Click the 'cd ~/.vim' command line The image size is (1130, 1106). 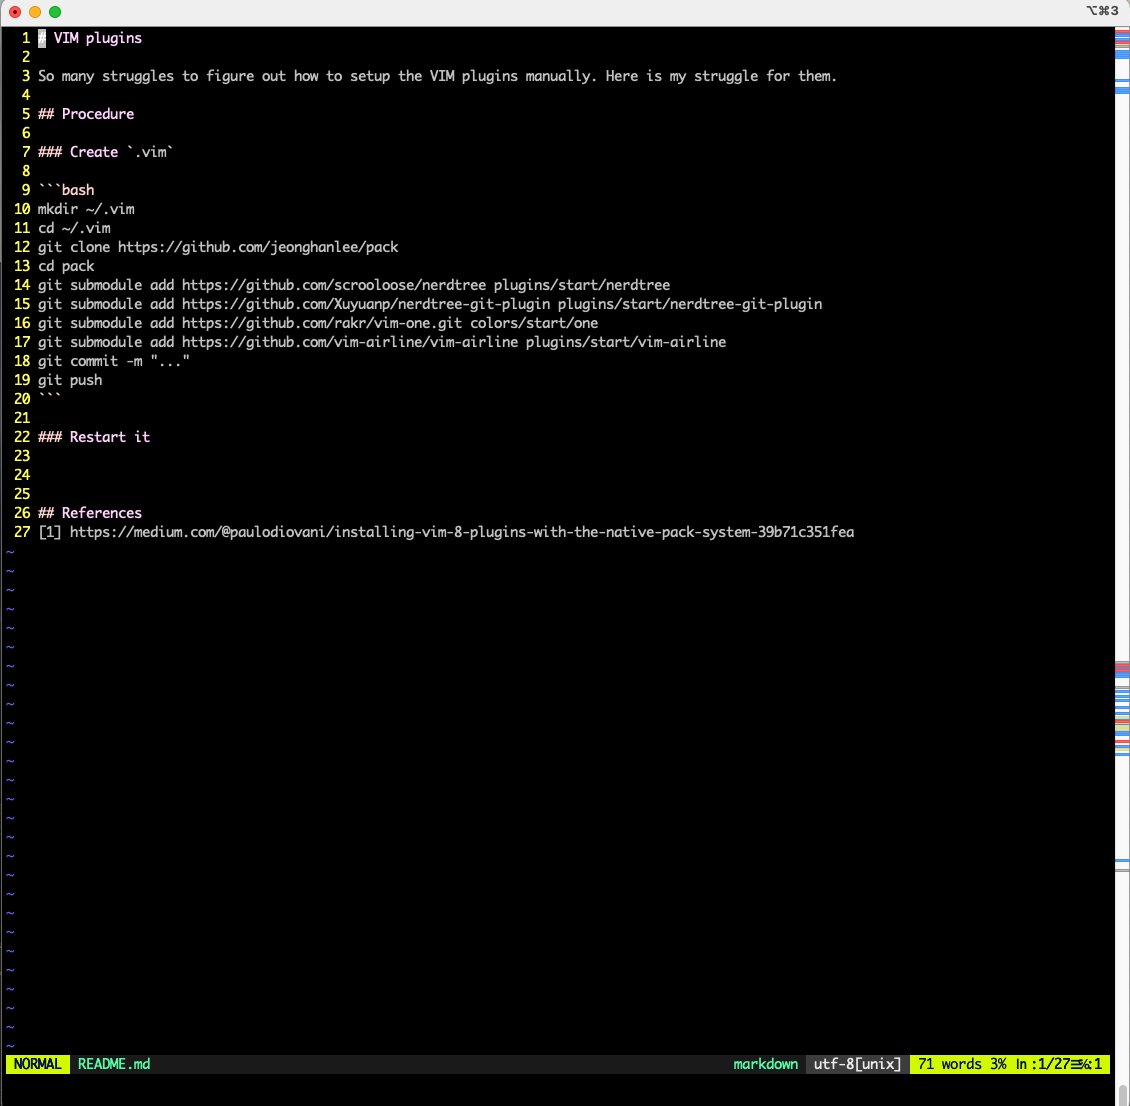[x=74, y=228]
